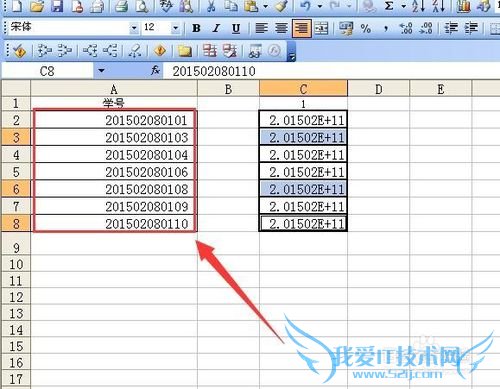Click the Insert Function fx button
Image resolution: width=500 pixels, height=389 pixels.
pyautogui.click(x=155, y=70)
